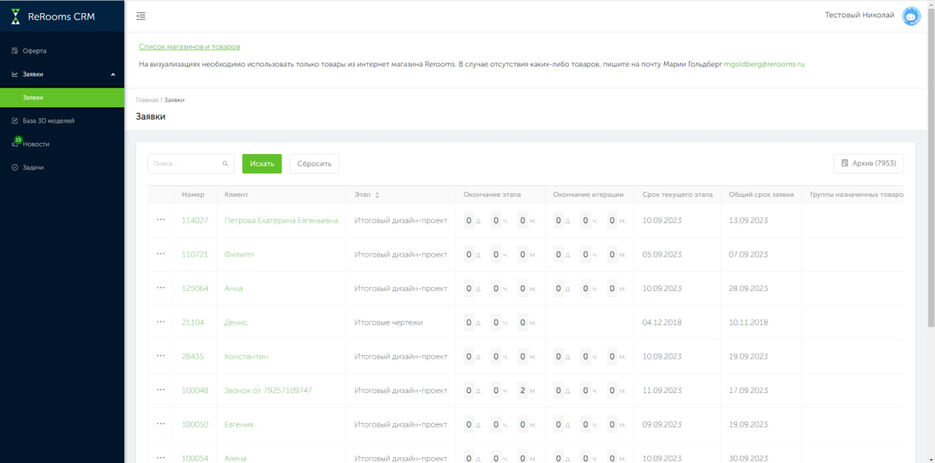Open request number 100050
Image resolution: width=935 pixels, height=463 pixels.
tap(194, 424)
